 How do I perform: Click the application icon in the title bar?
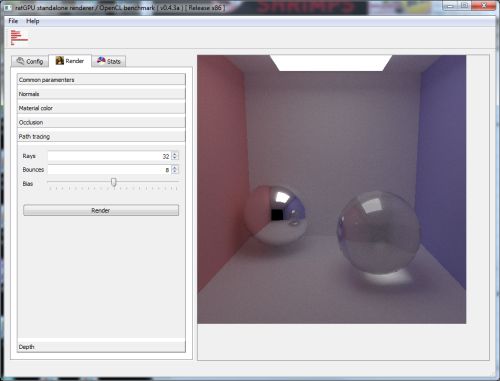coord(8,7)
